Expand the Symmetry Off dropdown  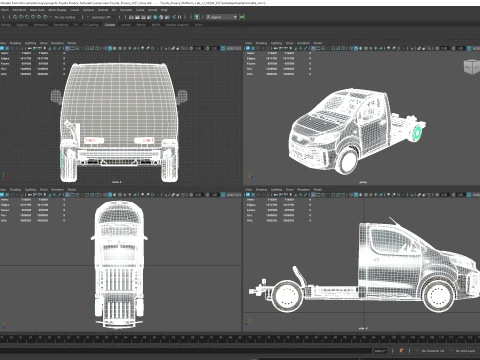point(101,17)
